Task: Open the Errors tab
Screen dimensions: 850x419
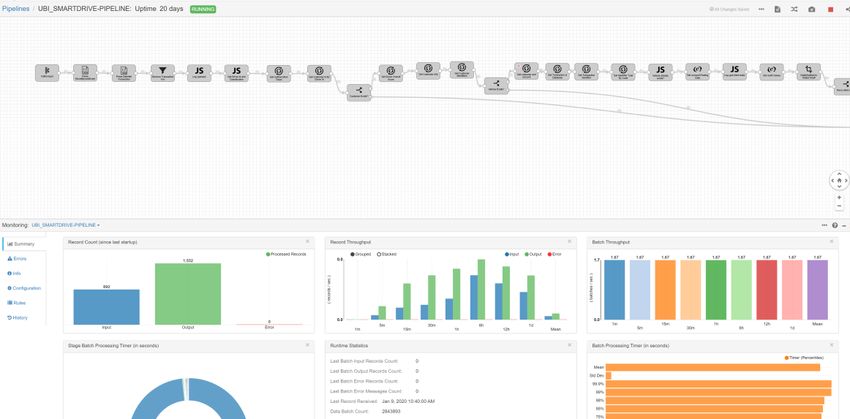Action: (17, 259)
